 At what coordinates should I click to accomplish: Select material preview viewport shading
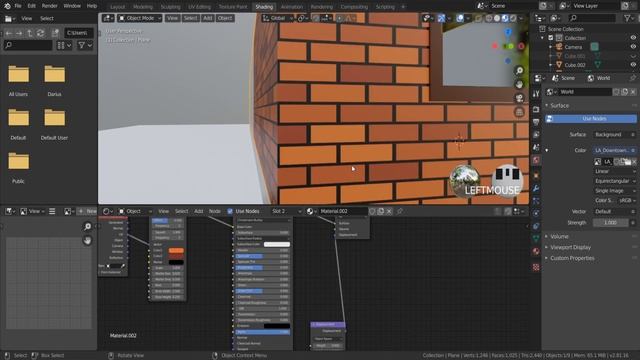tap(505, 18)
